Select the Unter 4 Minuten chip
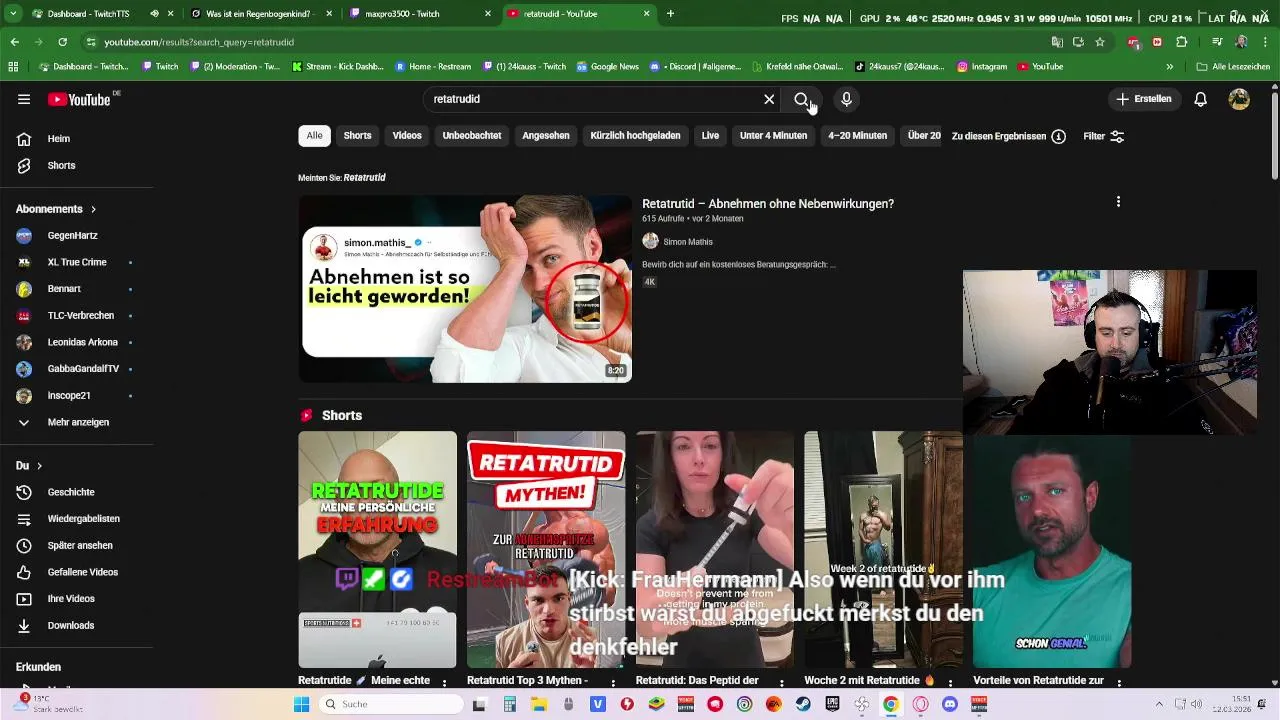Image resolution: width=1280 pixels, height=720 pixels. [773, 136]
